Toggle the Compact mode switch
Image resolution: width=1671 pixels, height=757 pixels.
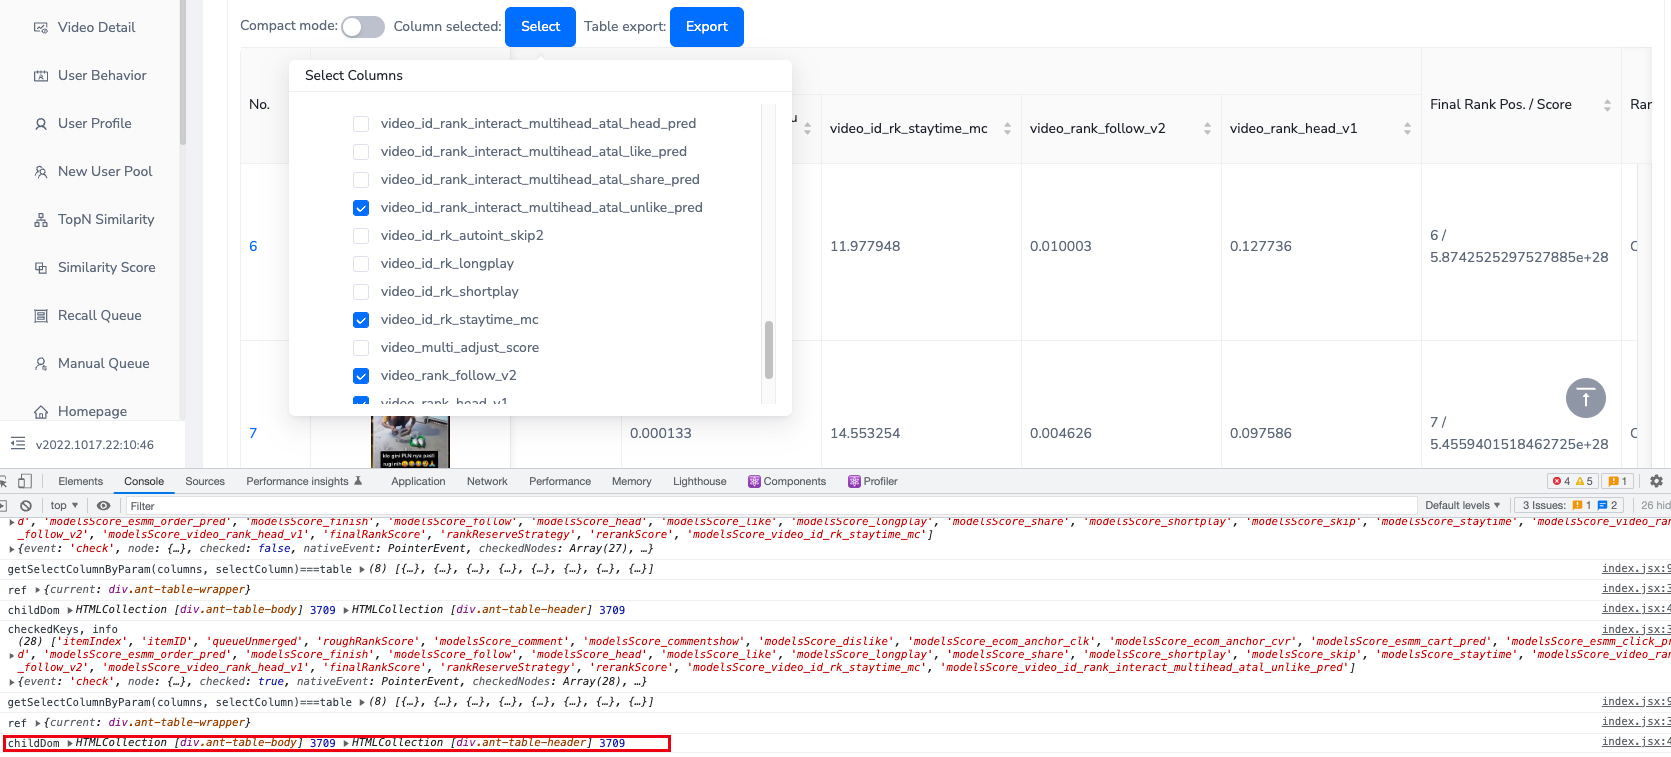pyautogui.click(x=362, y=27)
